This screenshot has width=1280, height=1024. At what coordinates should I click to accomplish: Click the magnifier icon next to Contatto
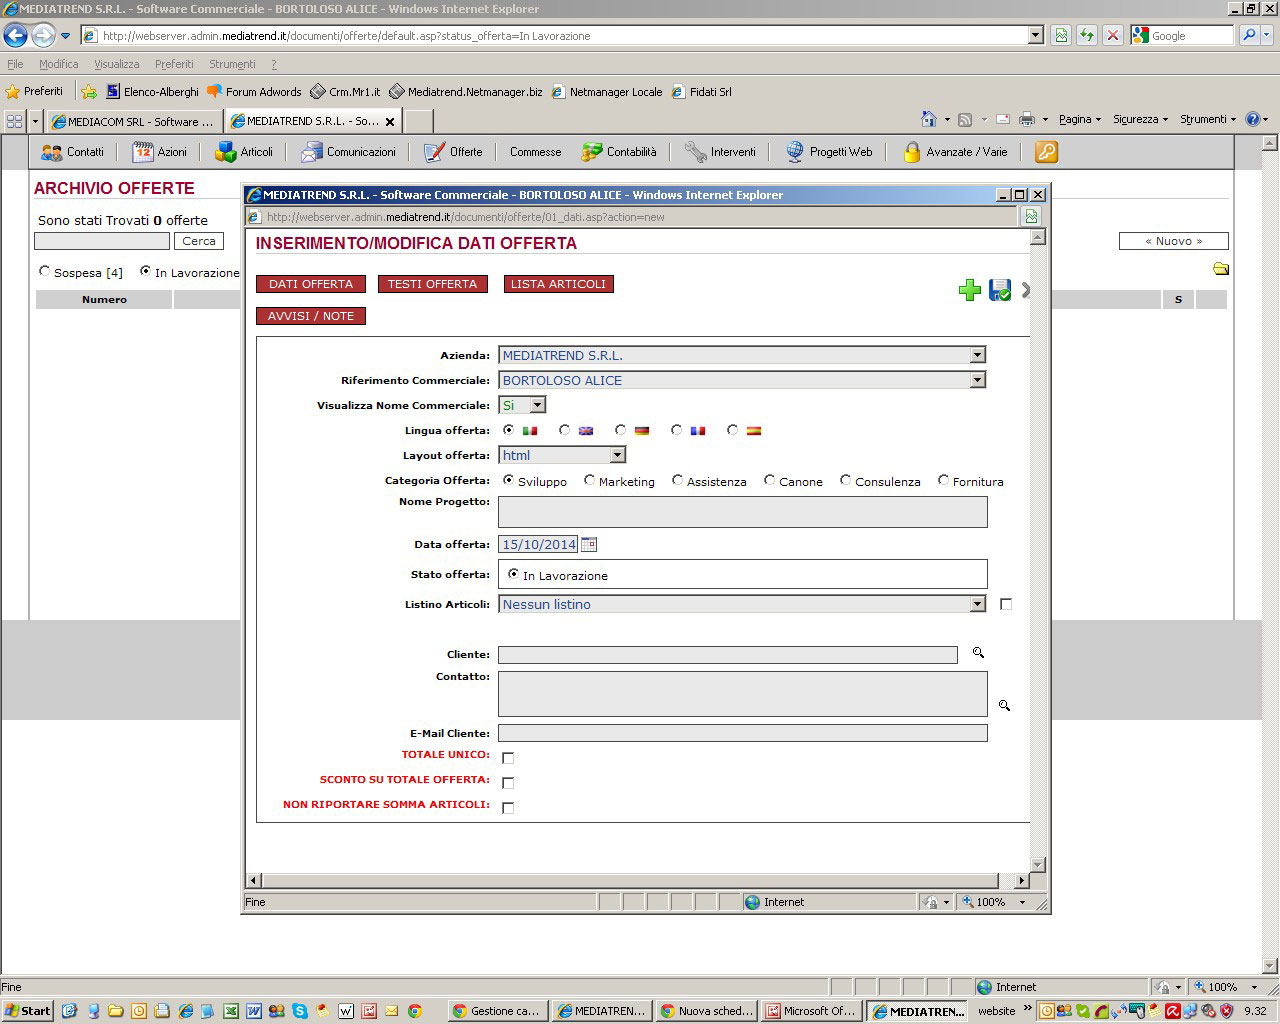(1004, 706)
